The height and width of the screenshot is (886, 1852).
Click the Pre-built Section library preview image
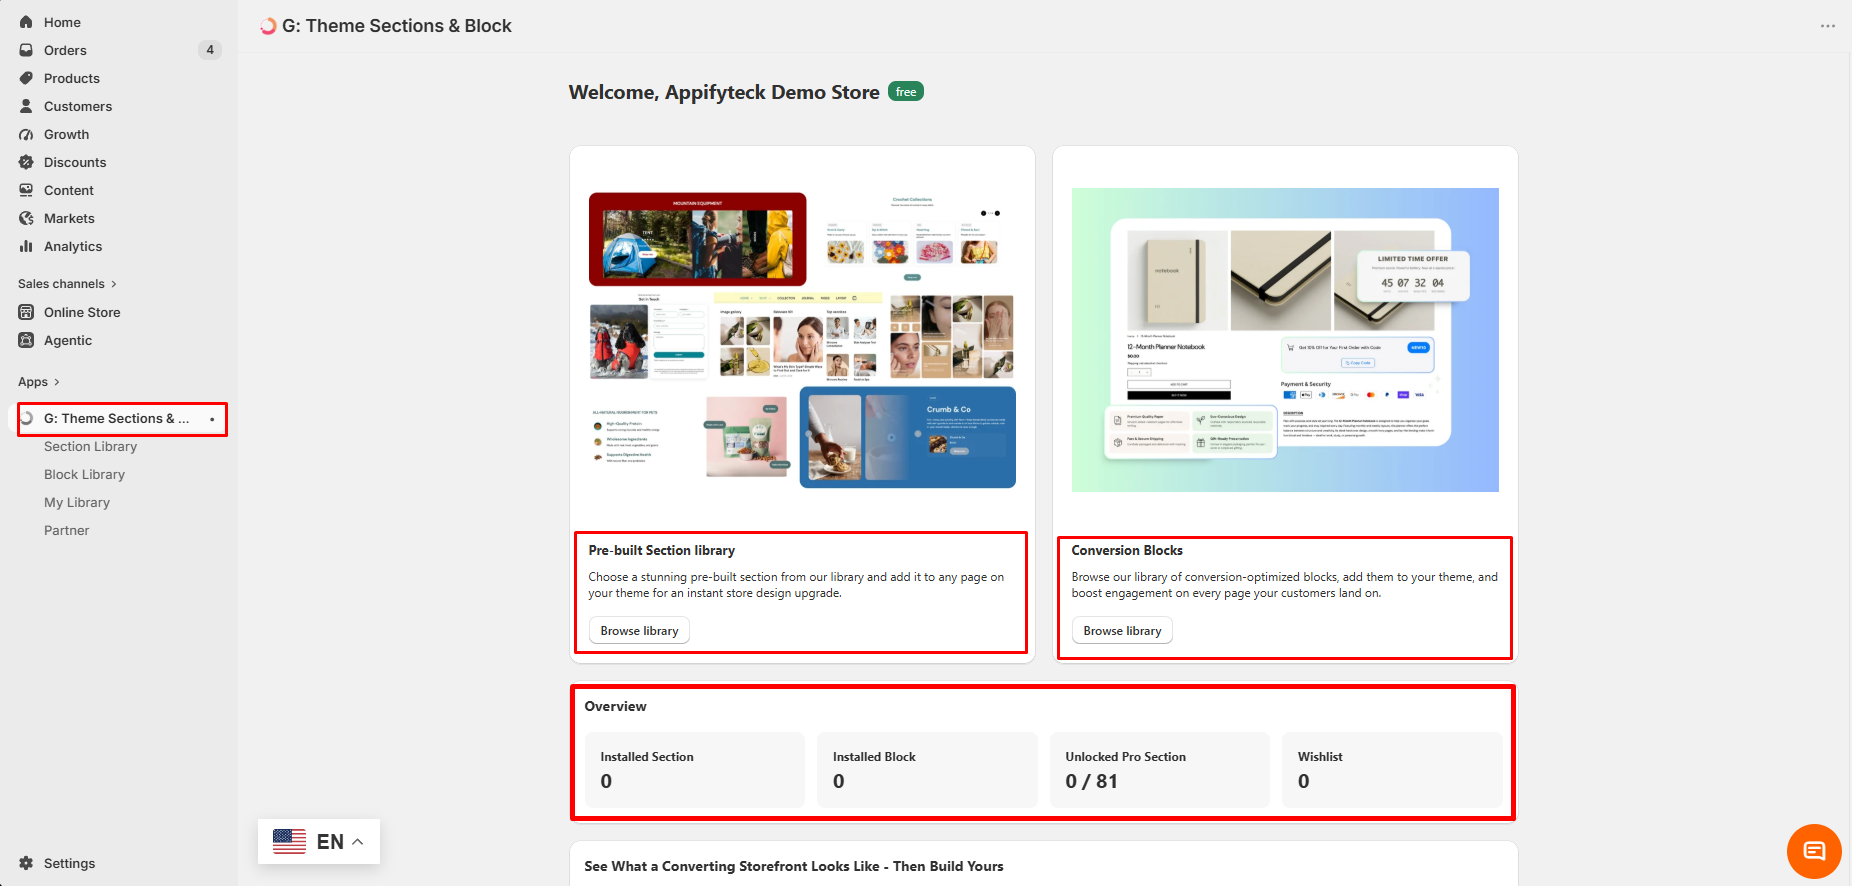(x=802, y=340)
